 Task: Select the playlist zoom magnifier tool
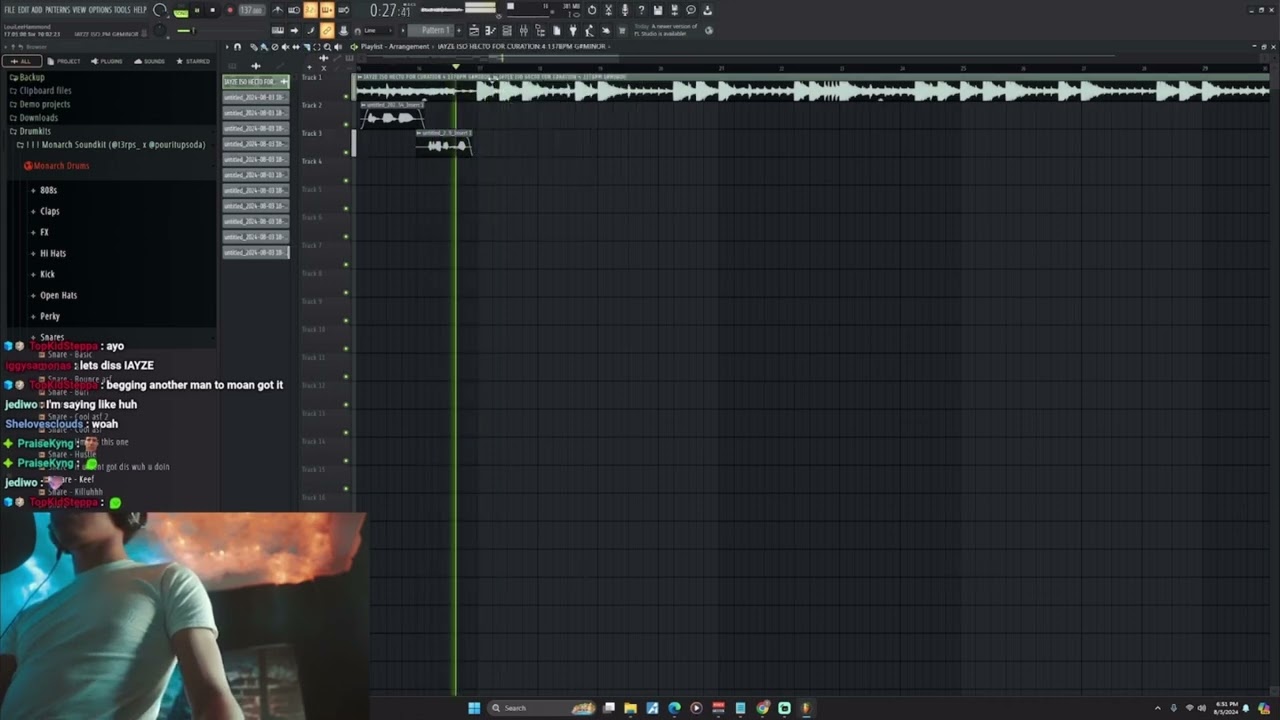(x=327, y=47)
